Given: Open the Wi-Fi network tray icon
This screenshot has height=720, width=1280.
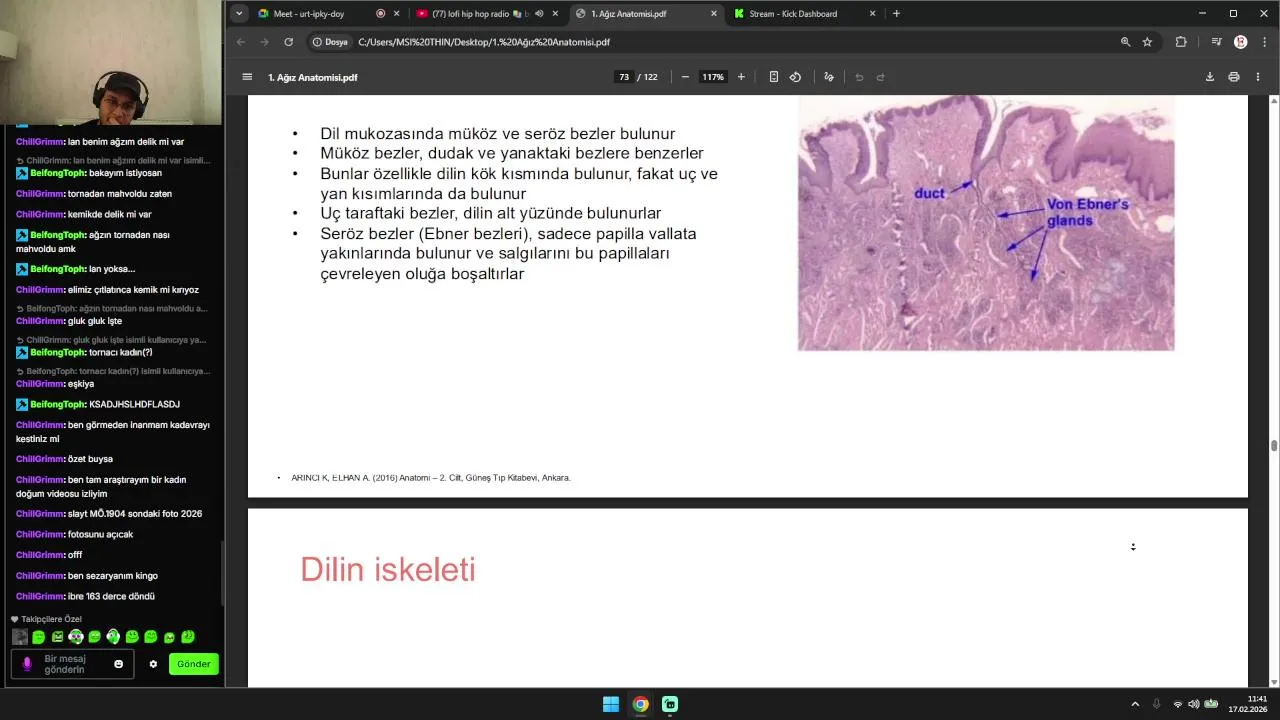Looking at the screenshot, I should coord(1178,704).
